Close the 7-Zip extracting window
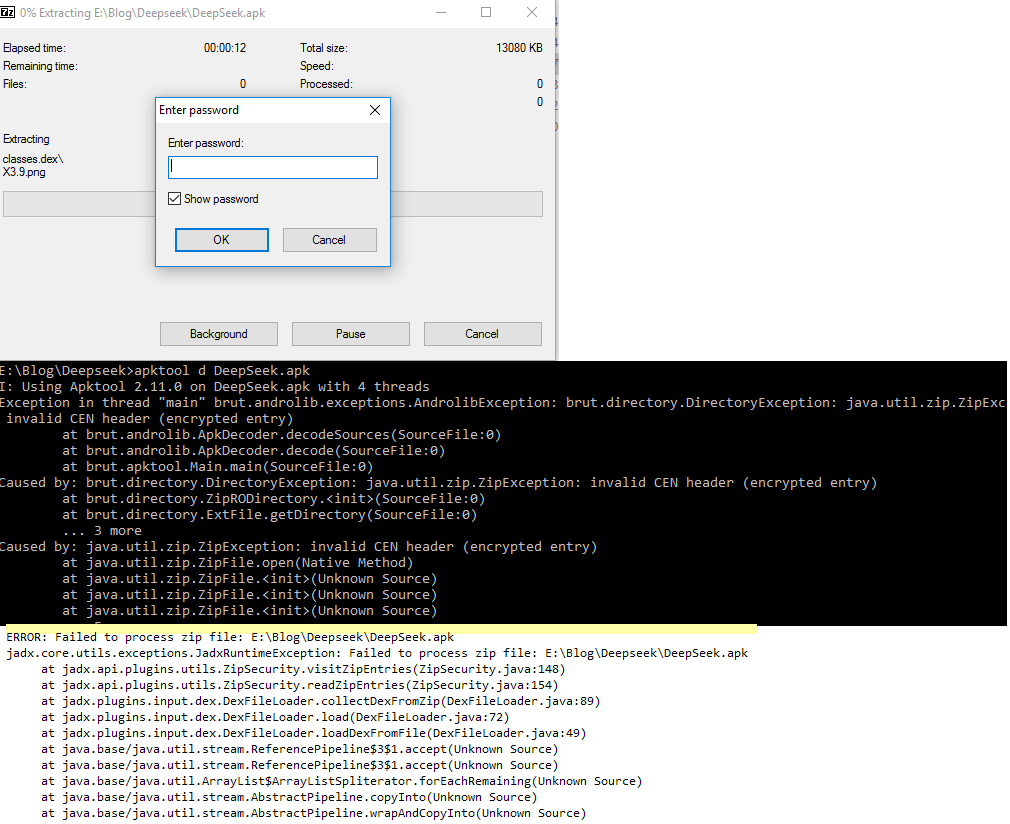 [x=532, y=12]
